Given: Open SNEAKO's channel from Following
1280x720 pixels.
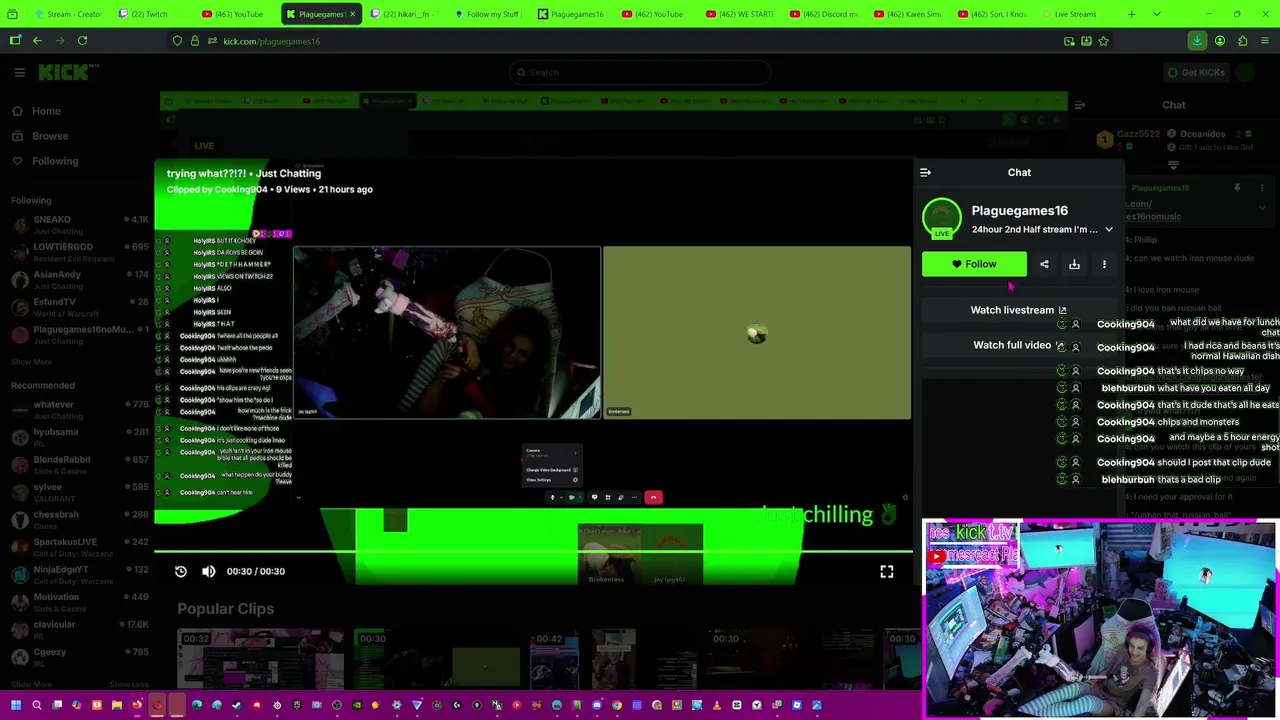Looking at the screenshot, I should (x=80, y=224).
